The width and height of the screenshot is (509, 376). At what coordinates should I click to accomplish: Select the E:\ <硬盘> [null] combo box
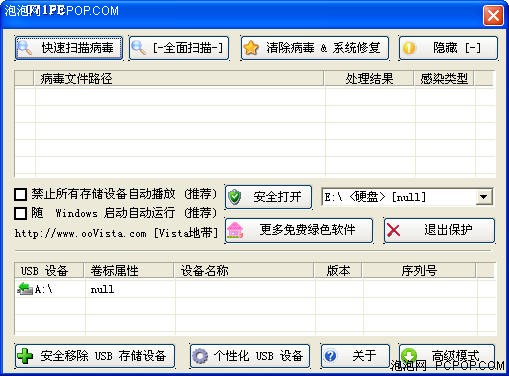coord(407,197)
